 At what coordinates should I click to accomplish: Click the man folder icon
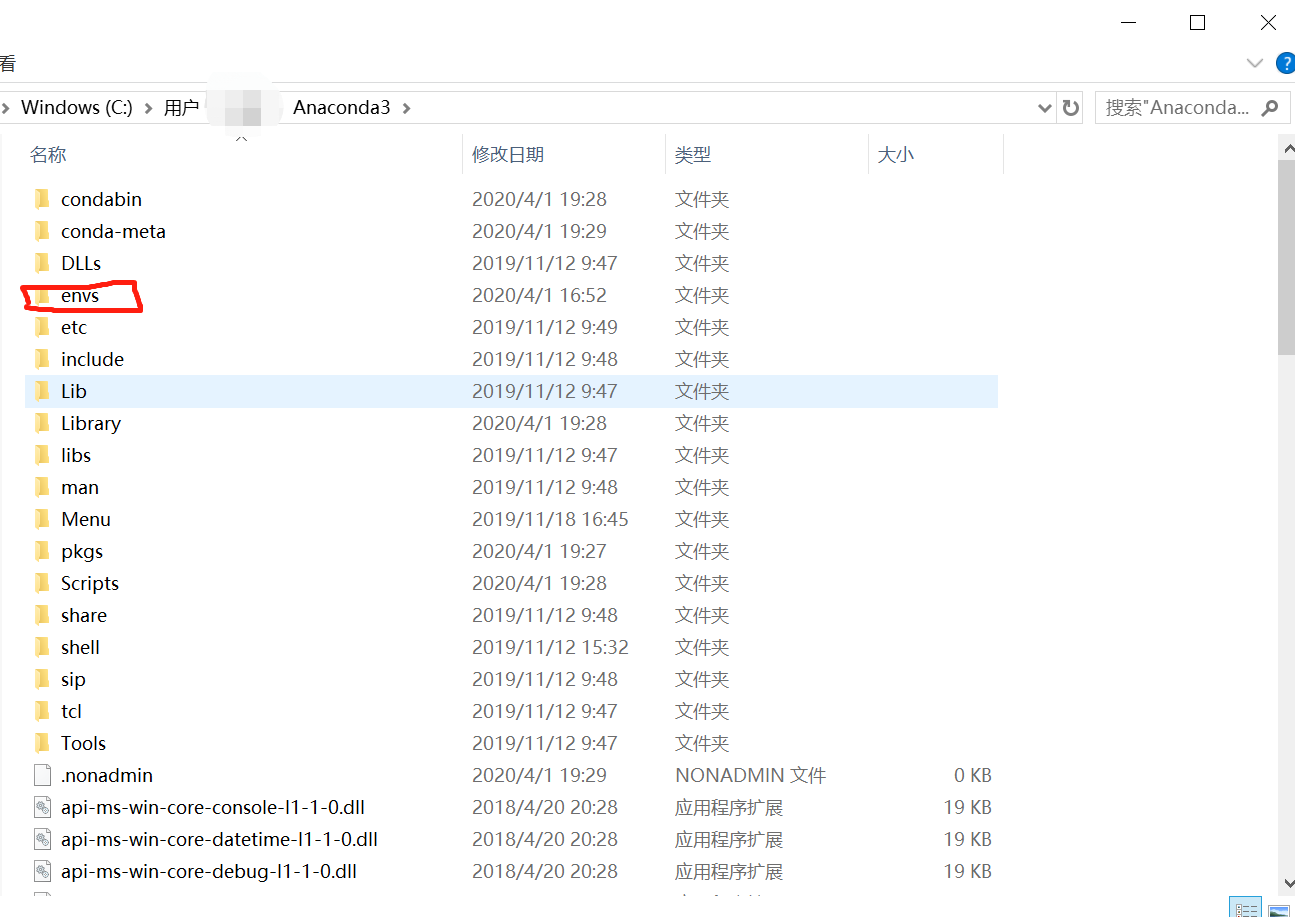pyautogui.click(x=42, y=487)
